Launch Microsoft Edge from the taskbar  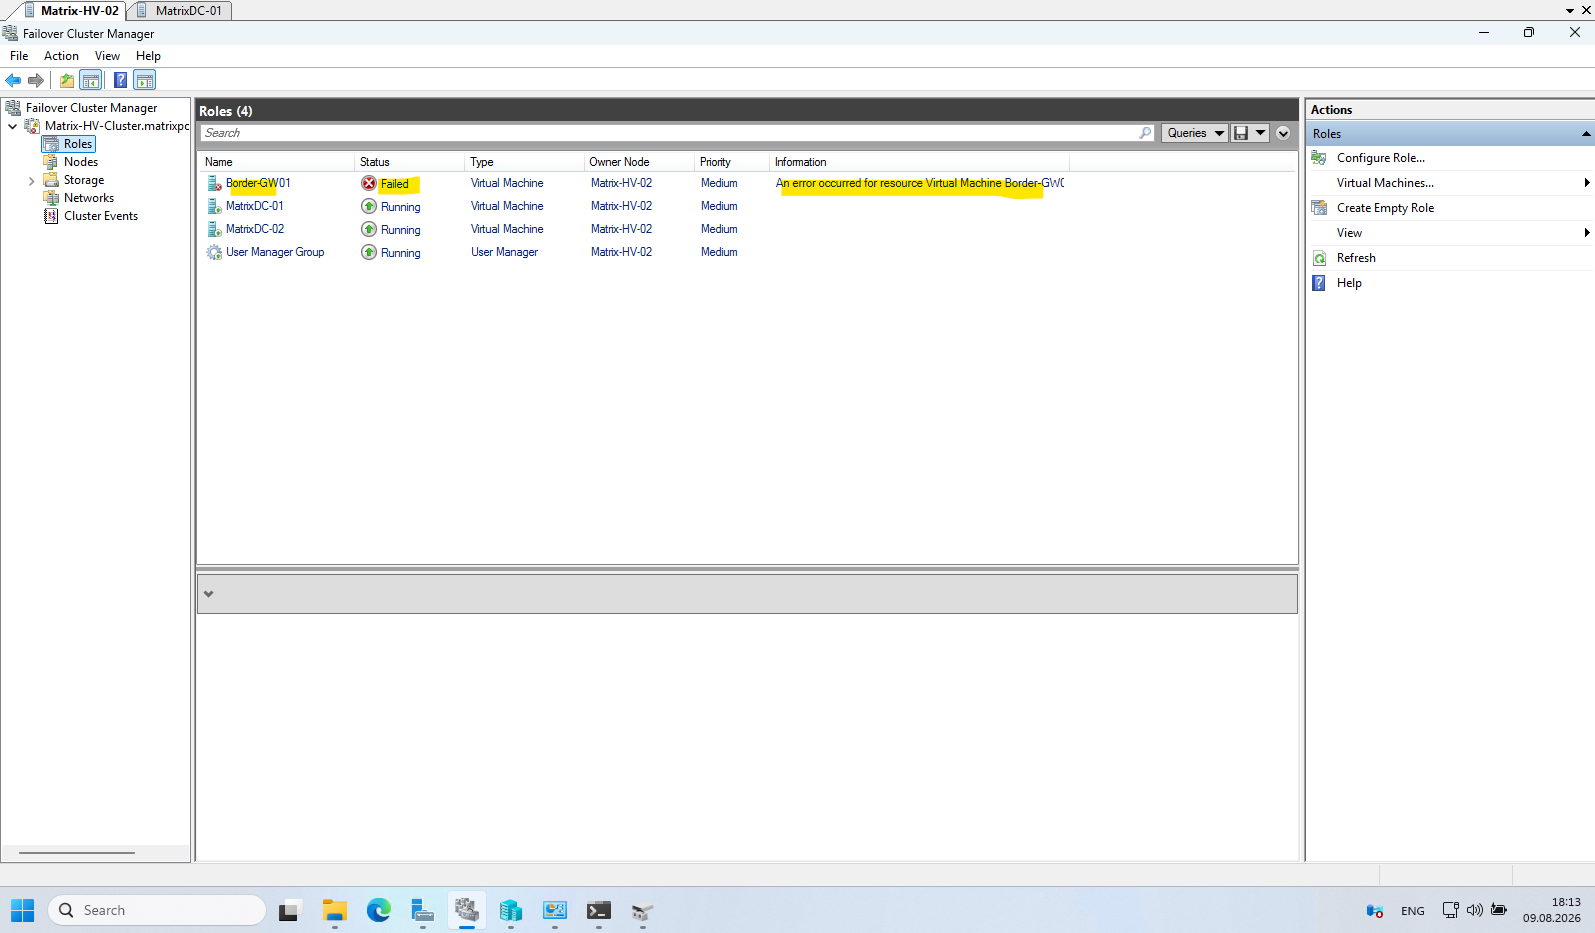(x=378, y=910)
